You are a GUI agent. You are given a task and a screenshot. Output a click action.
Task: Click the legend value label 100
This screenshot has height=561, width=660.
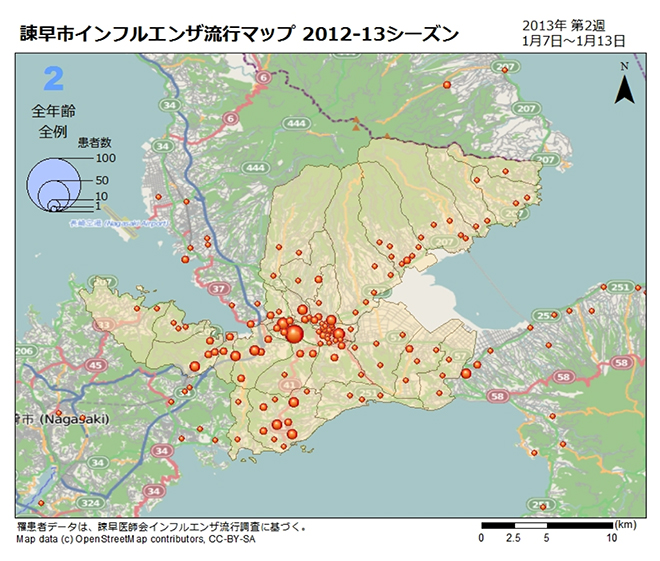[x=106, y=158]
